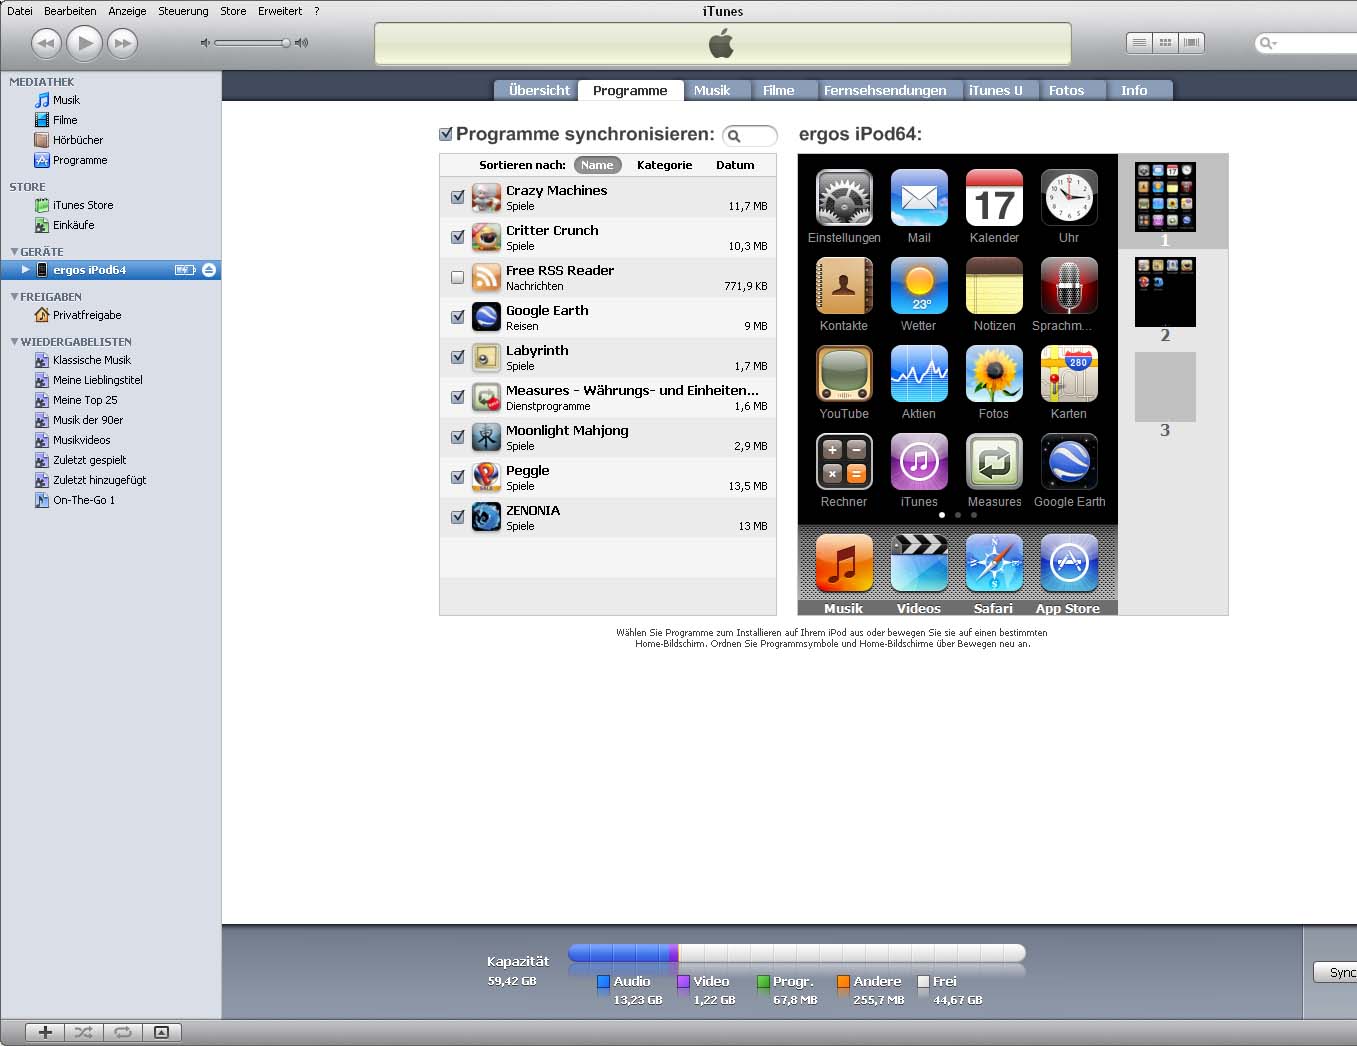Screen dimensions: 1357x1046
Task: Select the Musik dock icon
Action: point(844,563)
